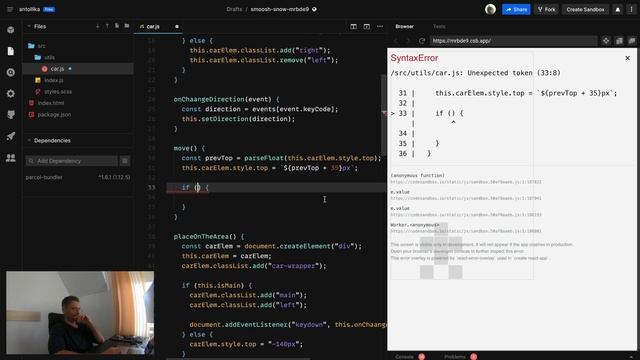The image size is (640, 360).
Task: Open the vertical dots menu at top right
Action: click(x=631, y=9)
